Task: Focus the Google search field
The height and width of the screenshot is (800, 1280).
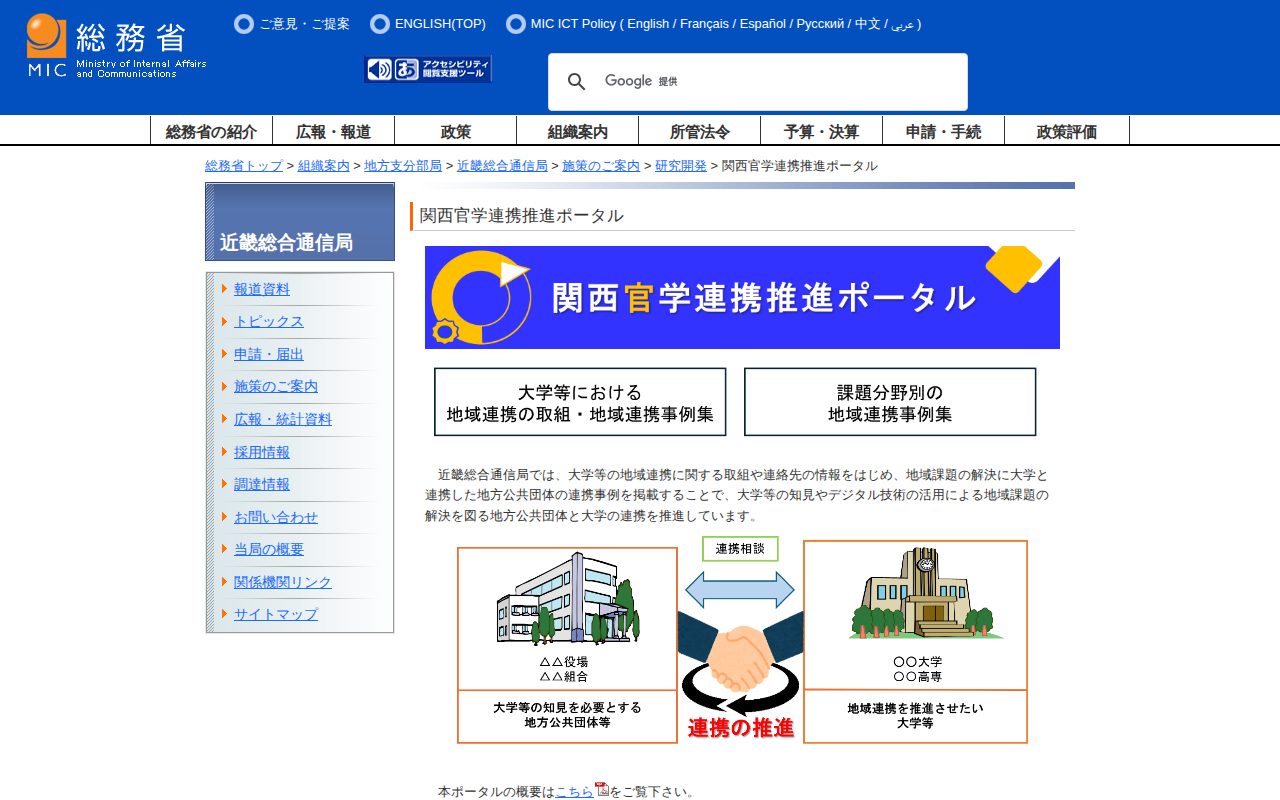Action: 775,82
